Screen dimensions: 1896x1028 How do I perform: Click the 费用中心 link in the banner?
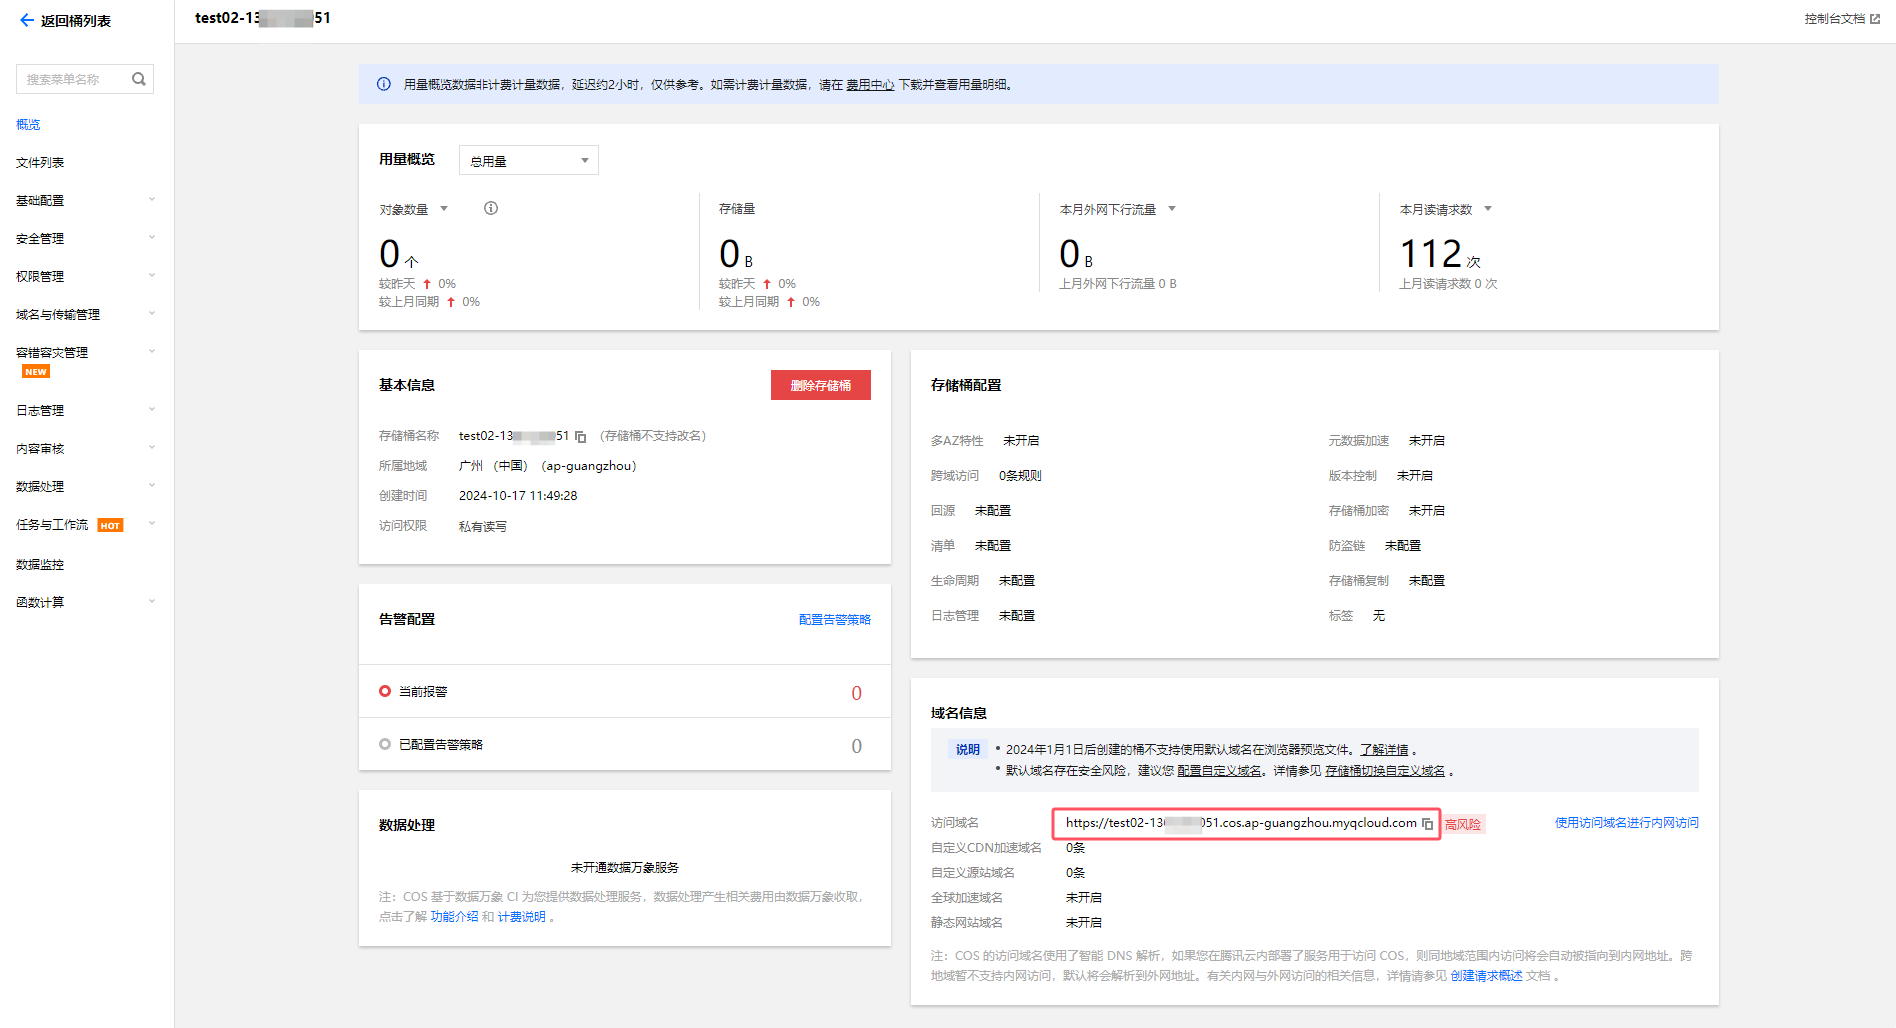point(870,85)
